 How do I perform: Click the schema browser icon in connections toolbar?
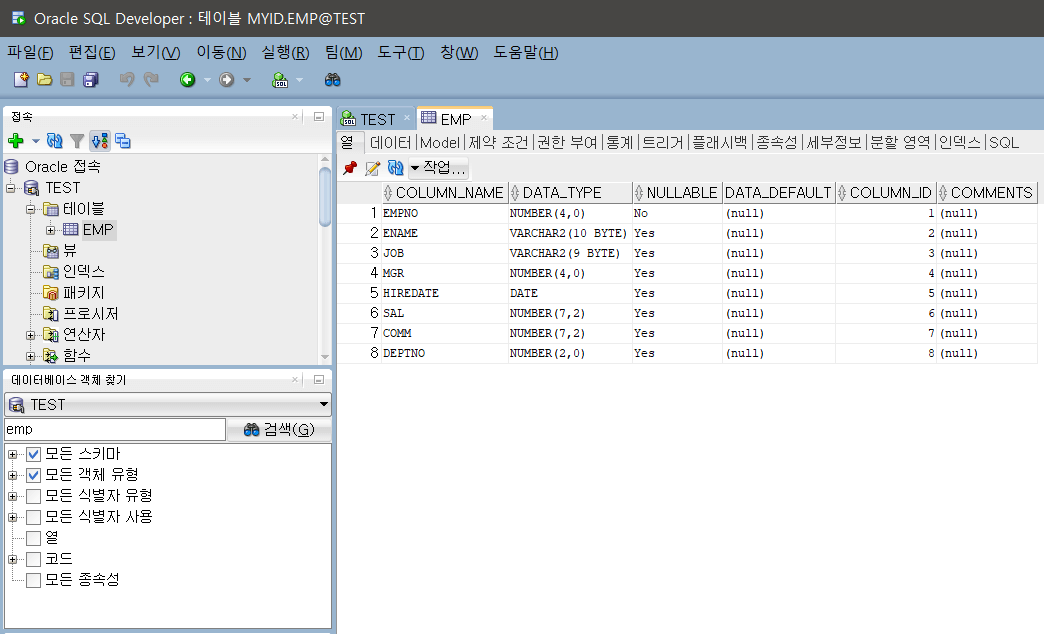(x=100, y=141)
